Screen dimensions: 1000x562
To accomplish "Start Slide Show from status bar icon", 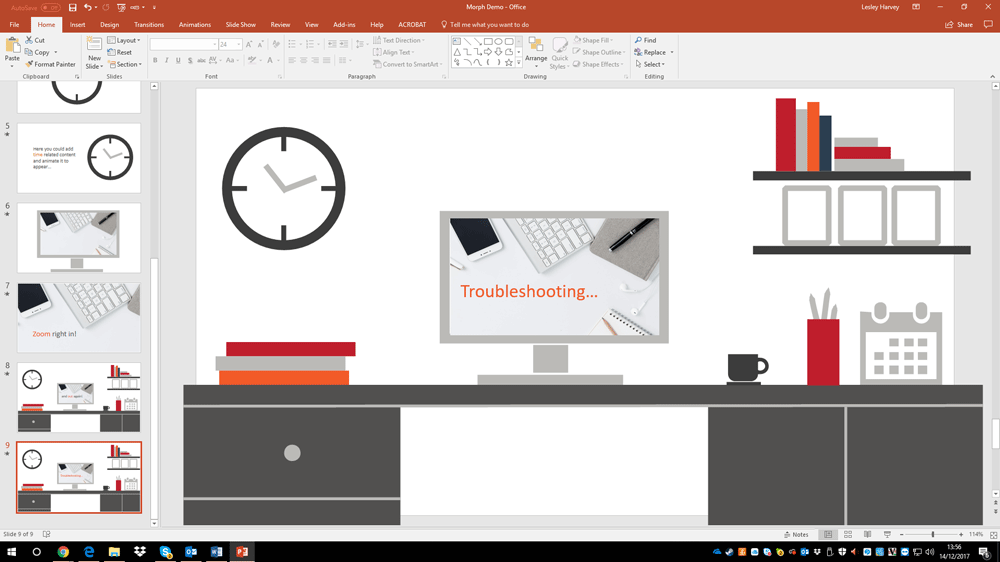I will [x=887, y=535].
